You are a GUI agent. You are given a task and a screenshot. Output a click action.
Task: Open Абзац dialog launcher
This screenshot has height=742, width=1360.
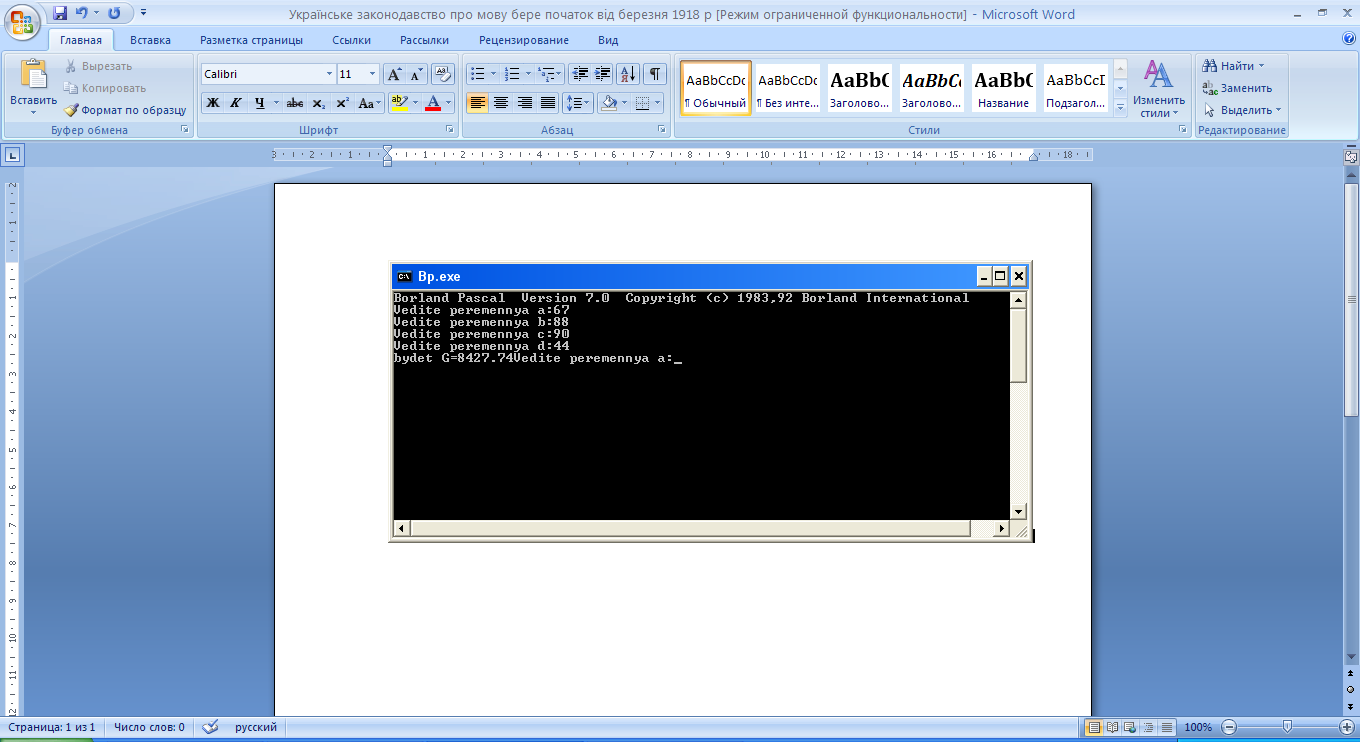662,130
